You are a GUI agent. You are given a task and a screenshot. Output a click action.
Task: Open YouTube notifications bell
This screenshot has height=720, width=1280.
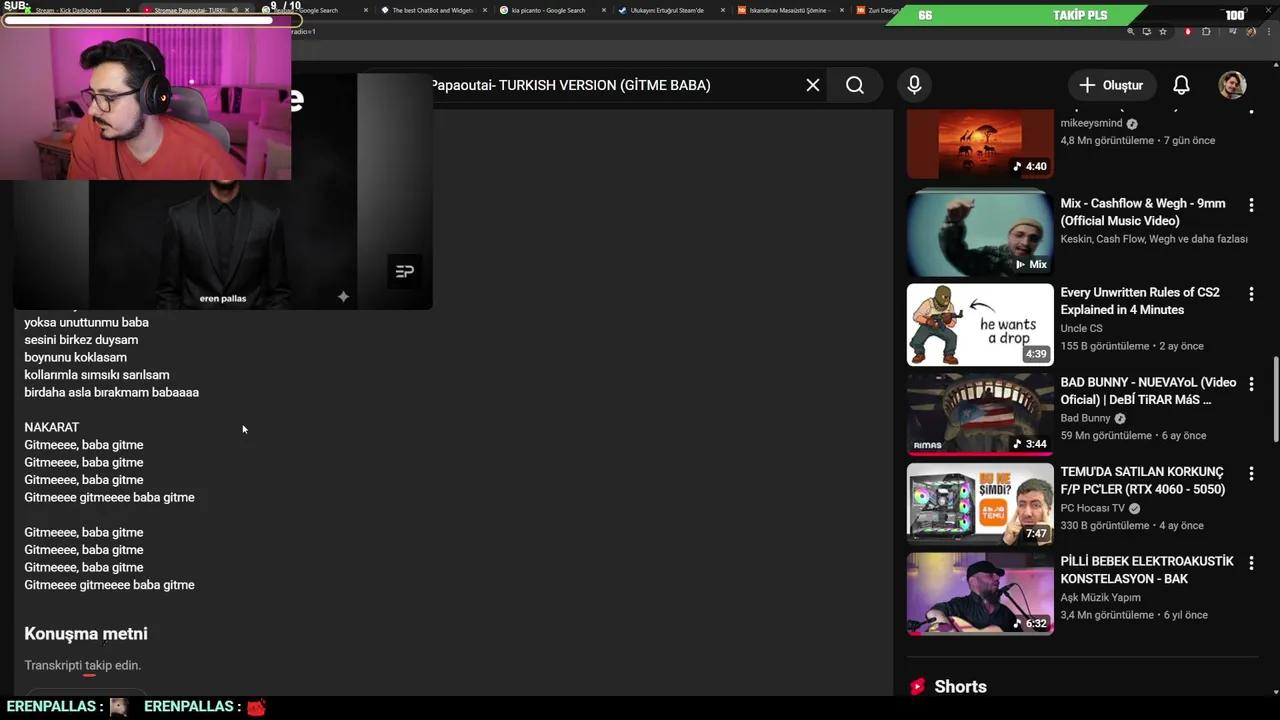point(1181,85)
